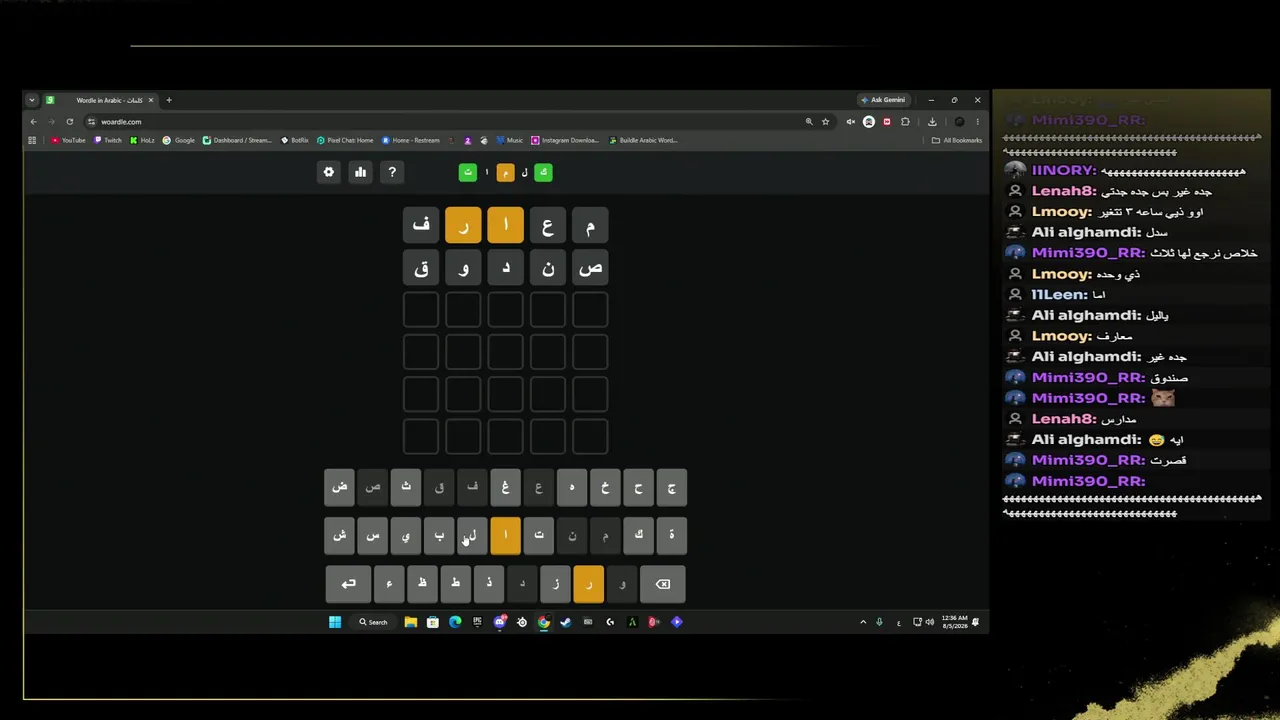Open the Pixel Chat: Home bookmark

pyautogui.click(x=345, y=140)
